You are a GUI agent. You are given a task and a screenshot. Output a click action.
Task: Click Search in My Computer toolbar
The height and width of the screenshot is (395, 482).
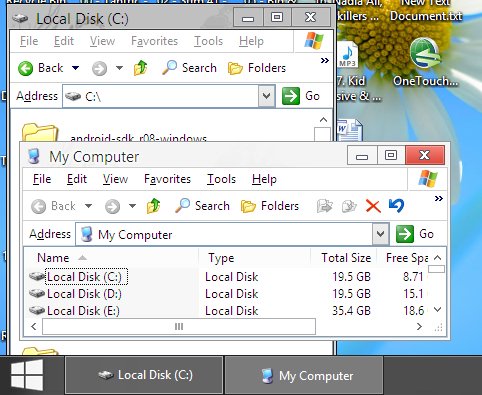click(203, 206)
